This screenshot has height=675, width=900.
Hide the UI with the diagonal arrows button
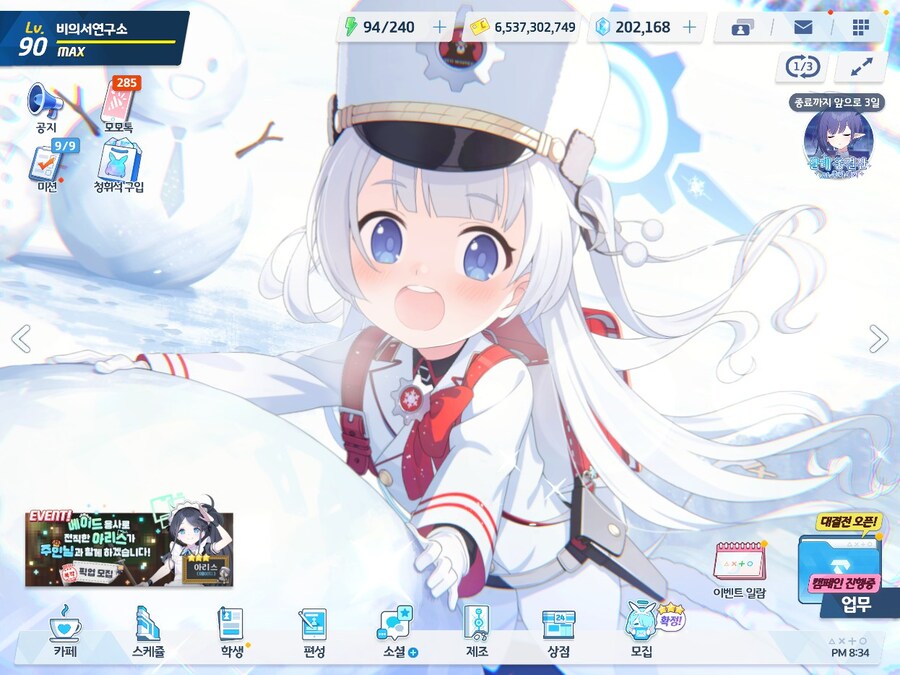[x=861, y=67]
